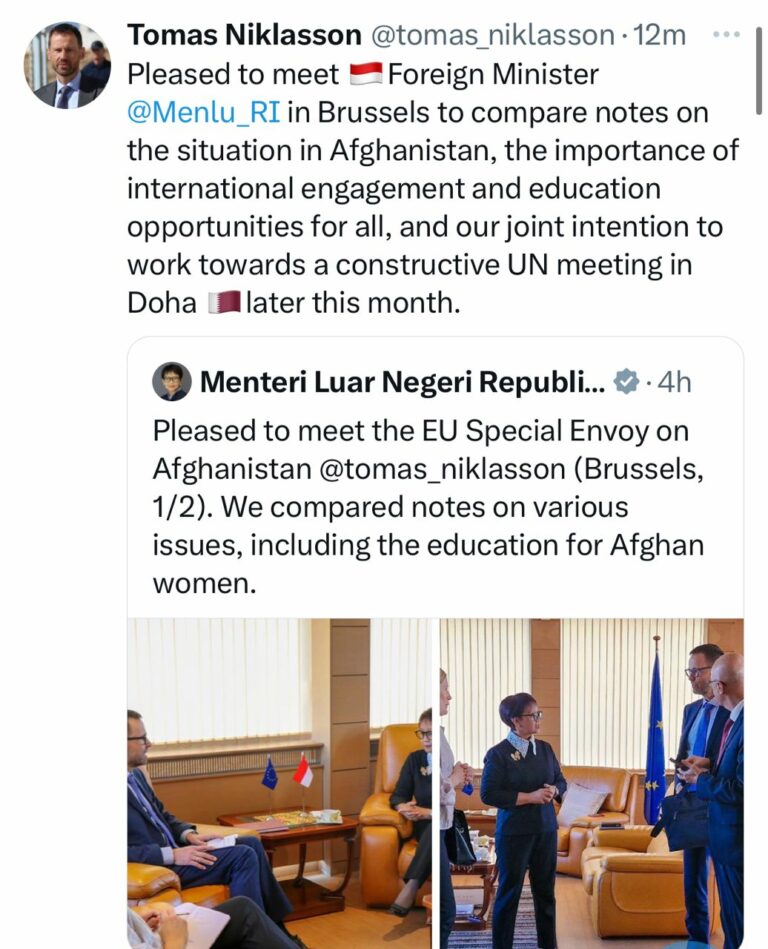Tap the Qatar flag emoji
Screen dimensions: 768x949
coord(224,303)
